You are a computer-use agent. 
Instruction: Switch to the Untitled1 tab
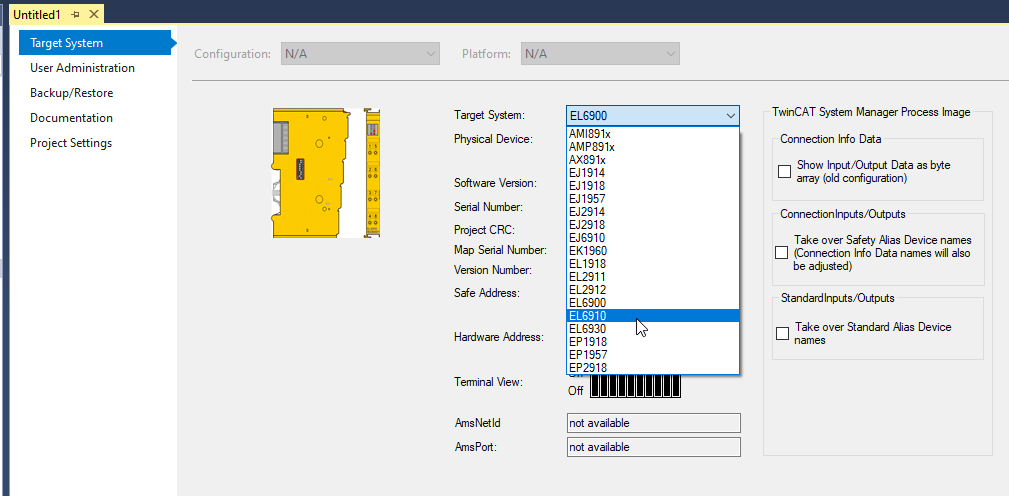click(x=37, y=14)
